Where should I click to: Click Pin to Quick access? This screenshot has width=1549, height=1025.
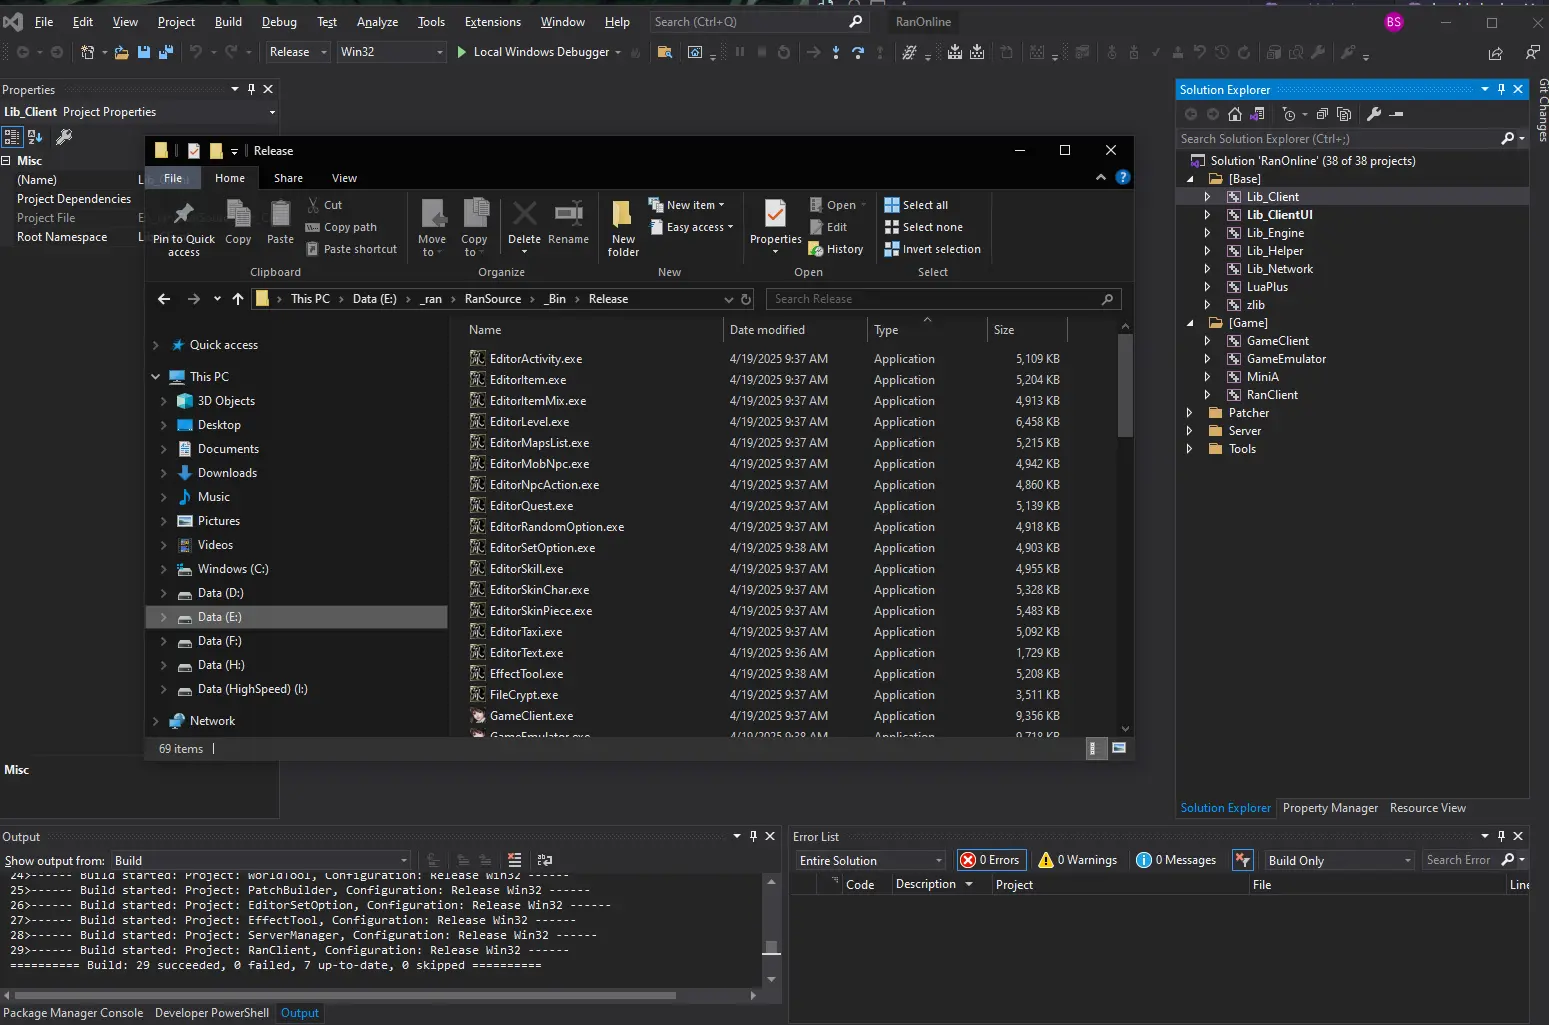tap(184, 228)
